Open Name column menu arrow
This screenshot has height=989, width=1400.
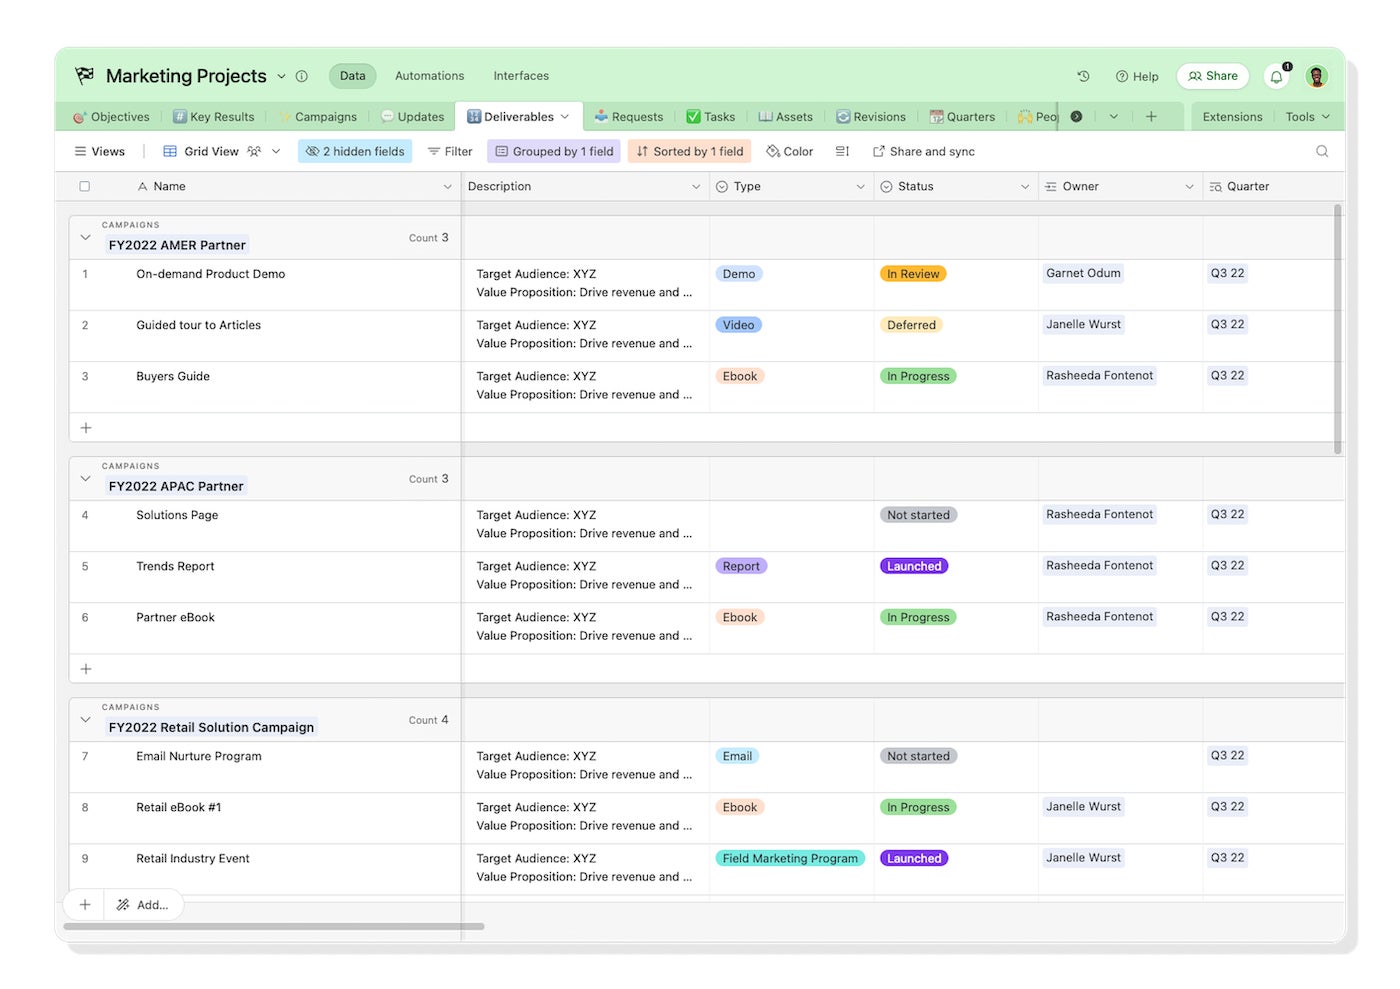(447, 187)
